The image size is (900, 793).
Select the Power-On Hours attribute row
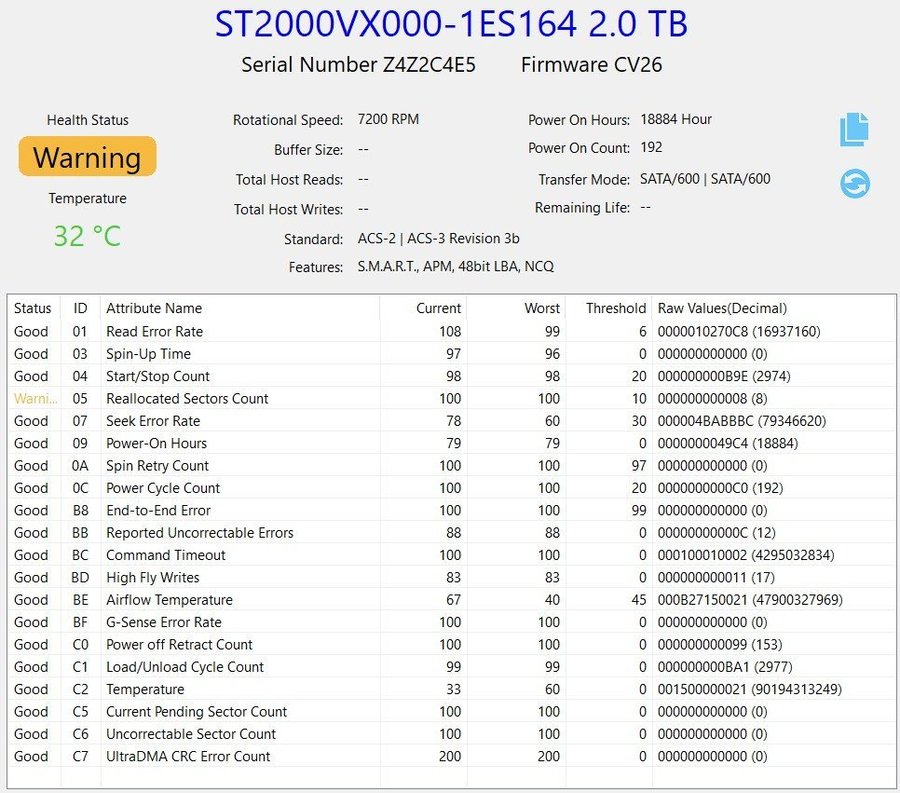click(x=451, y=443)
